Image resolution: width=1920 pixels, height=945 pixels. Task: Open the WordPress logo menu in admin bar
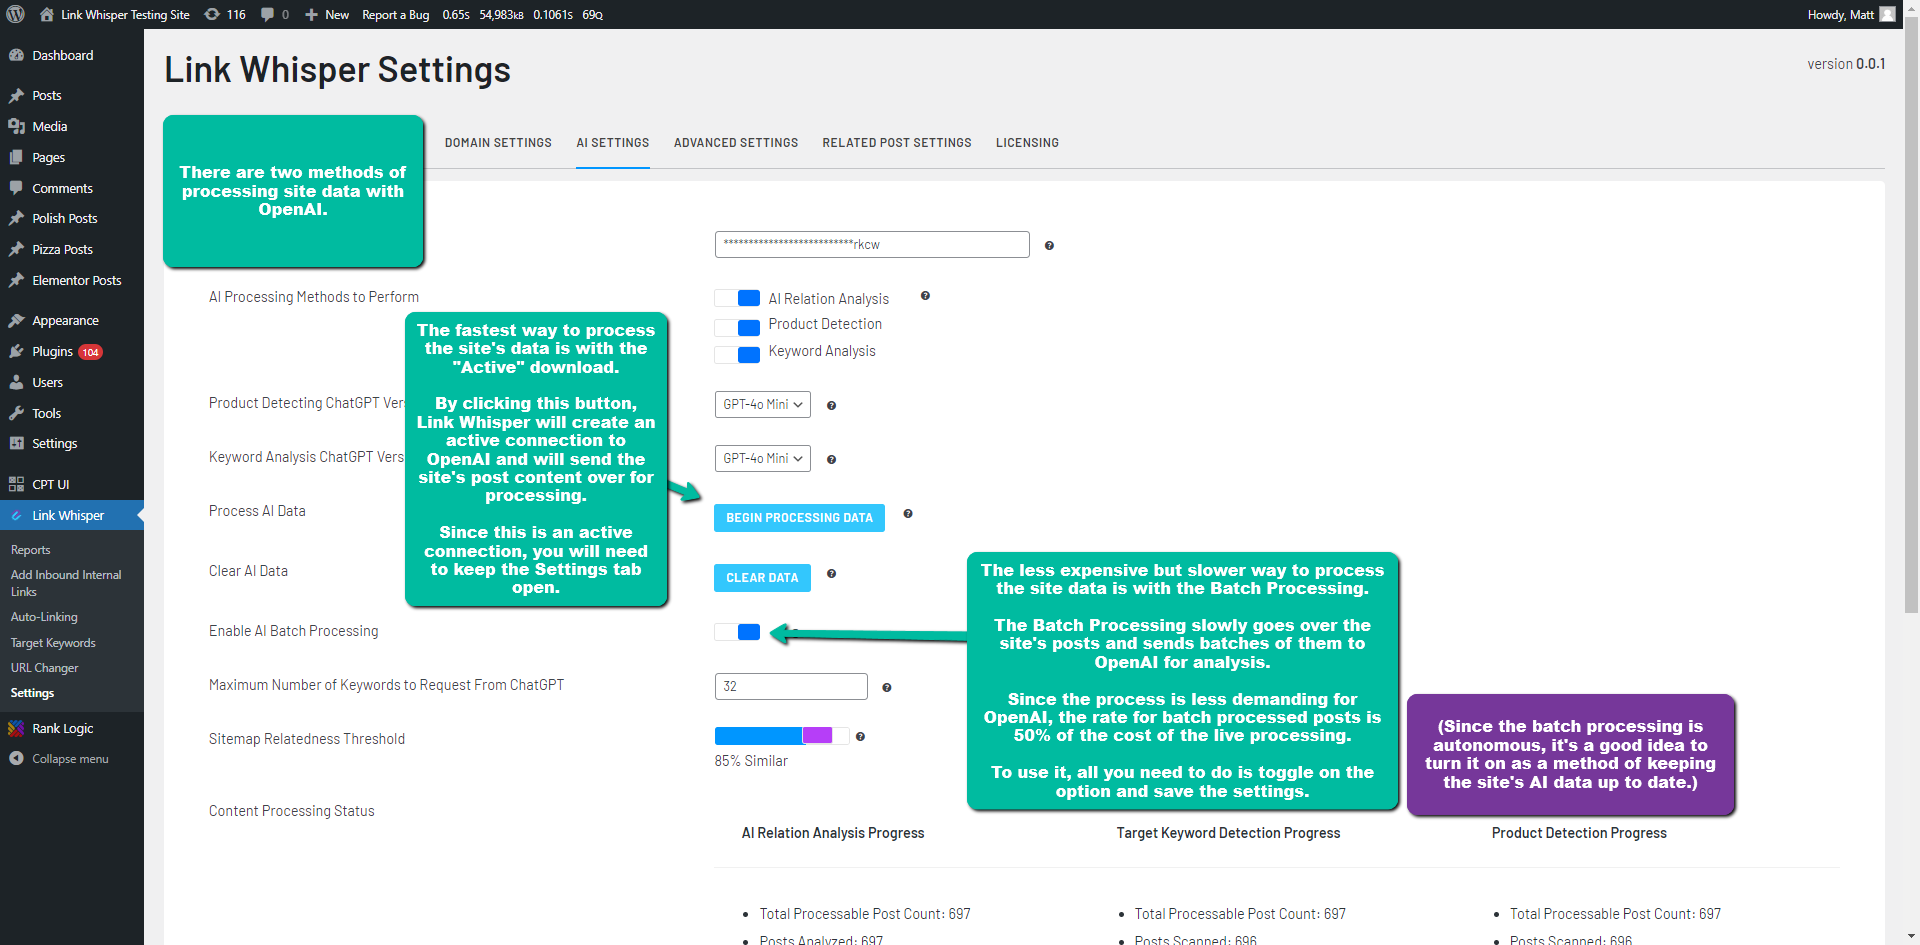17,14
